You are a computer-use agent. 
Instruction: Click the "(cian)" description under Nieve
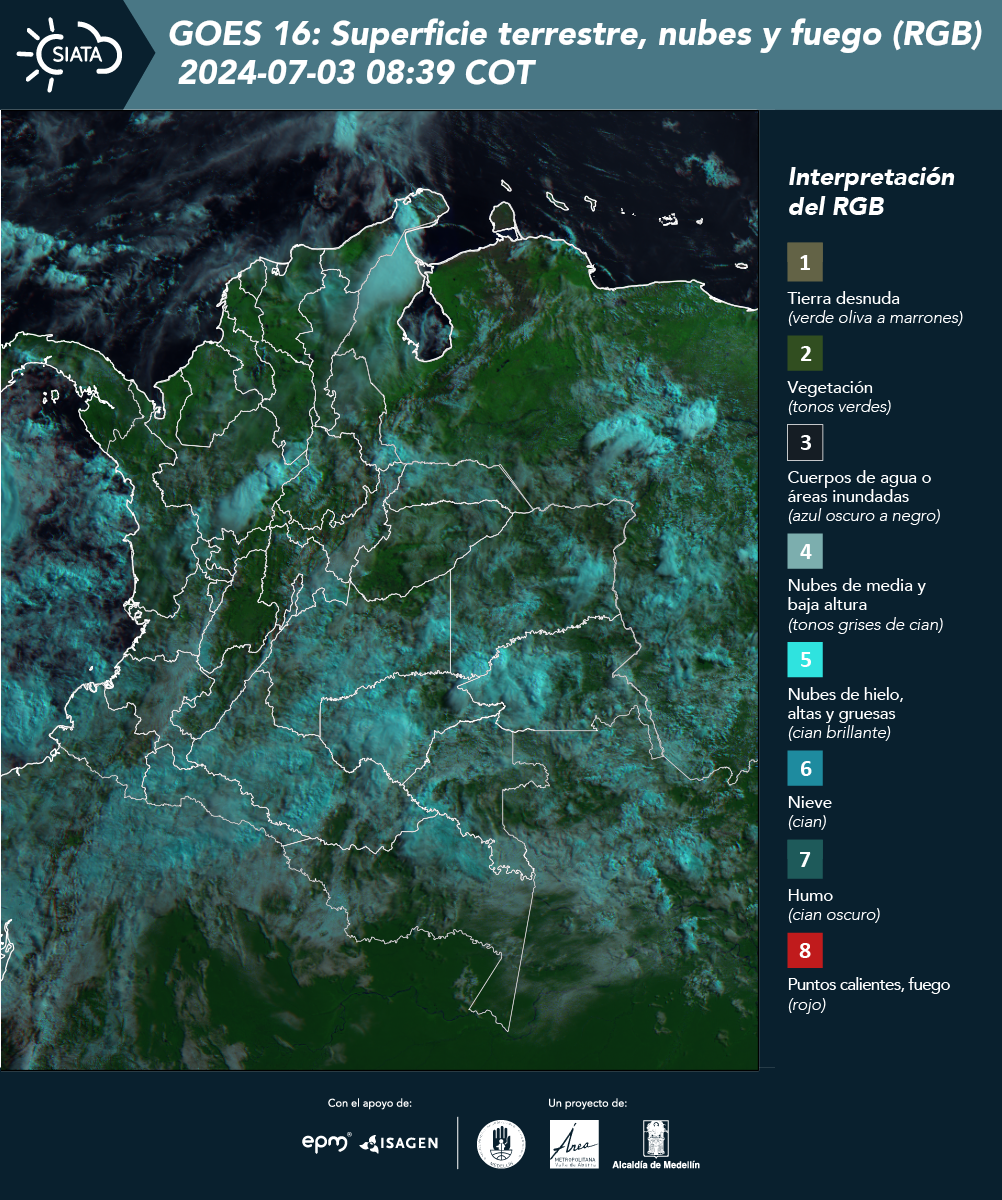(807, 823)
